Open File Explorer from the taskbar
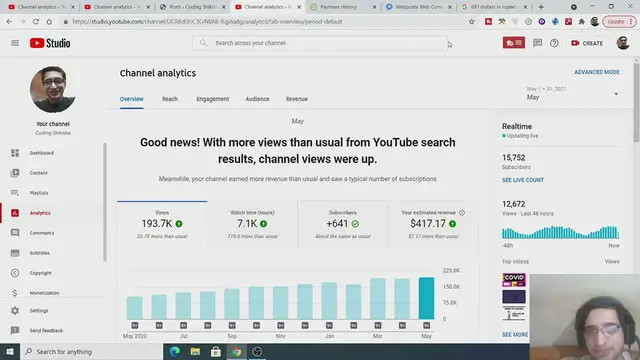Screen dimensions: 640x360 point(195,351)
